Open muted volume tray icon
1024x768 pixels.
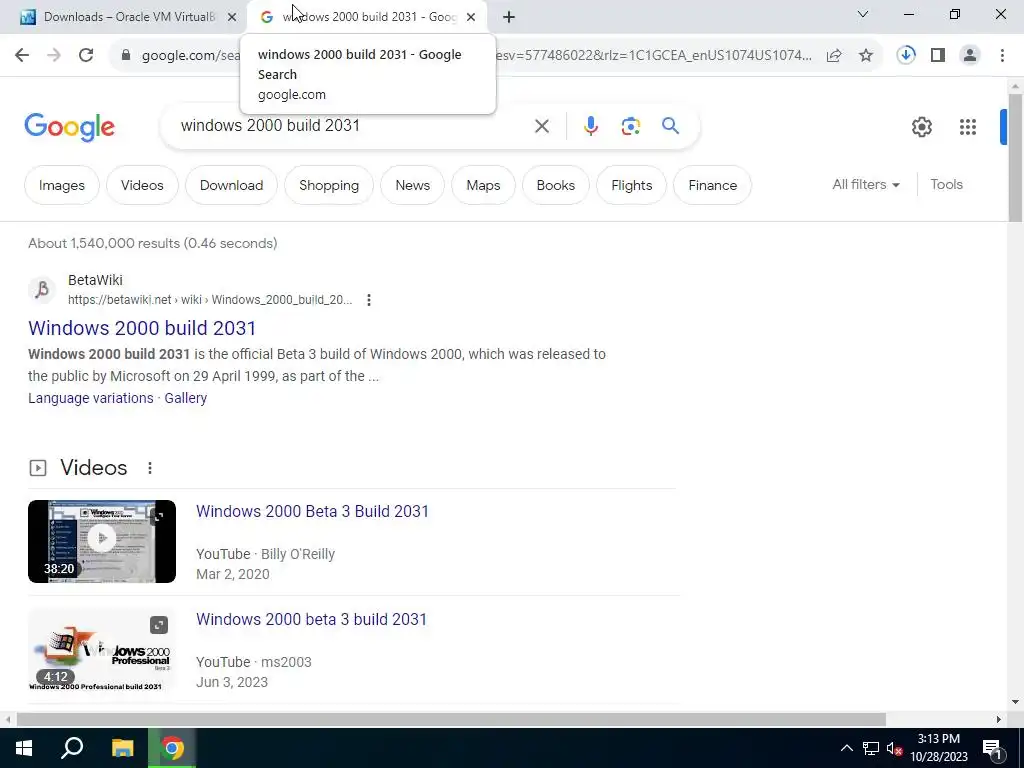(x=895, y=748)
